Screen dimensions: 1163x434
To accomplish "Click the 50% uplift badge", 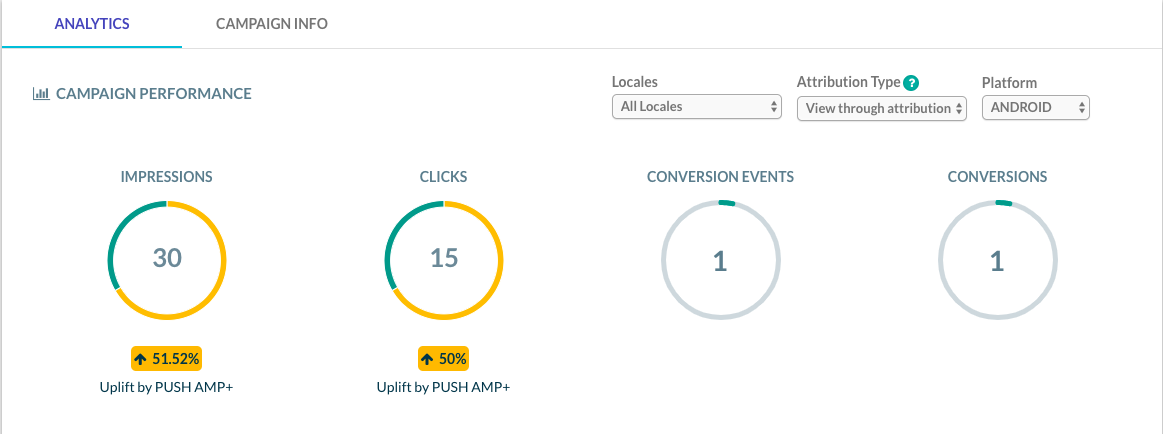I will pos(444,359).
